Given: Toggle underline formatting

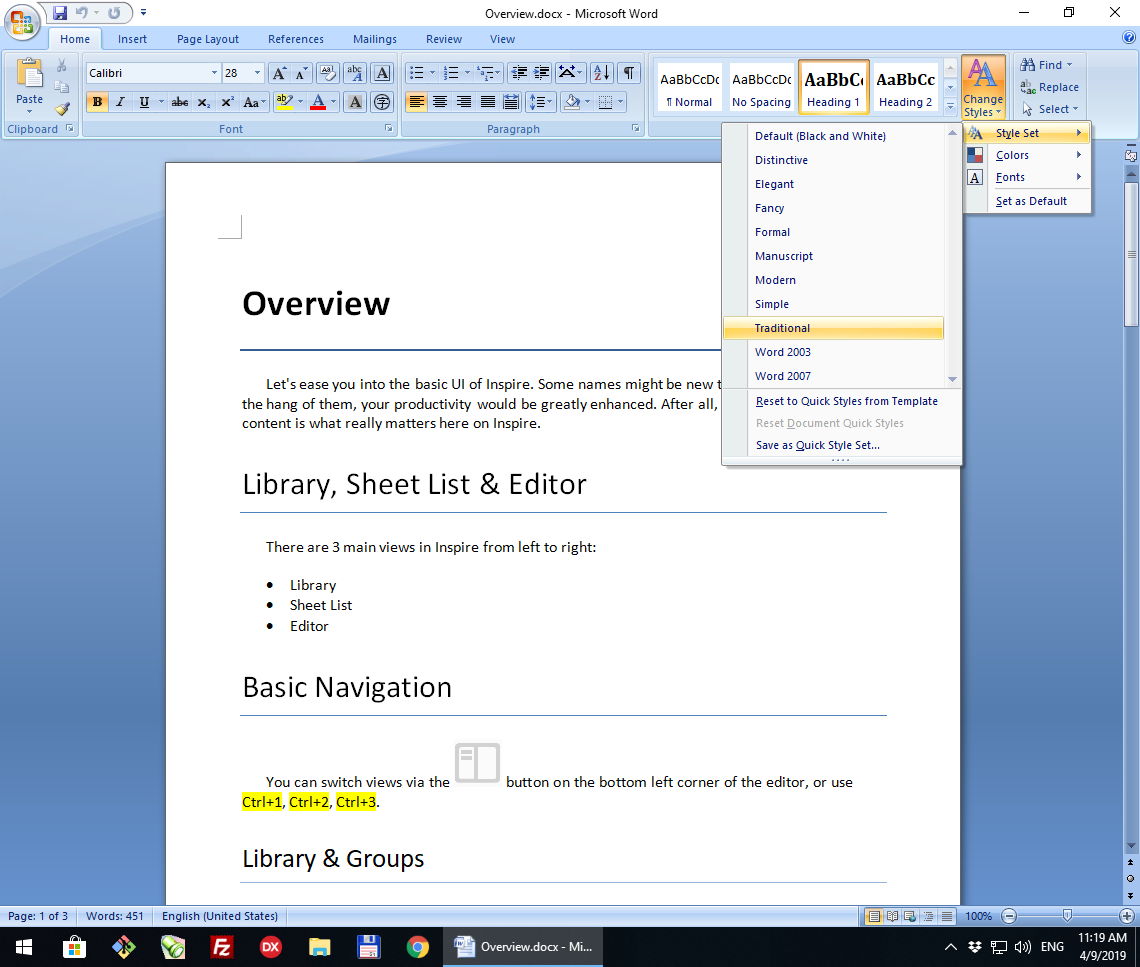Looking at the screenshot, I should pyautogui.click(x=144, y=103).
